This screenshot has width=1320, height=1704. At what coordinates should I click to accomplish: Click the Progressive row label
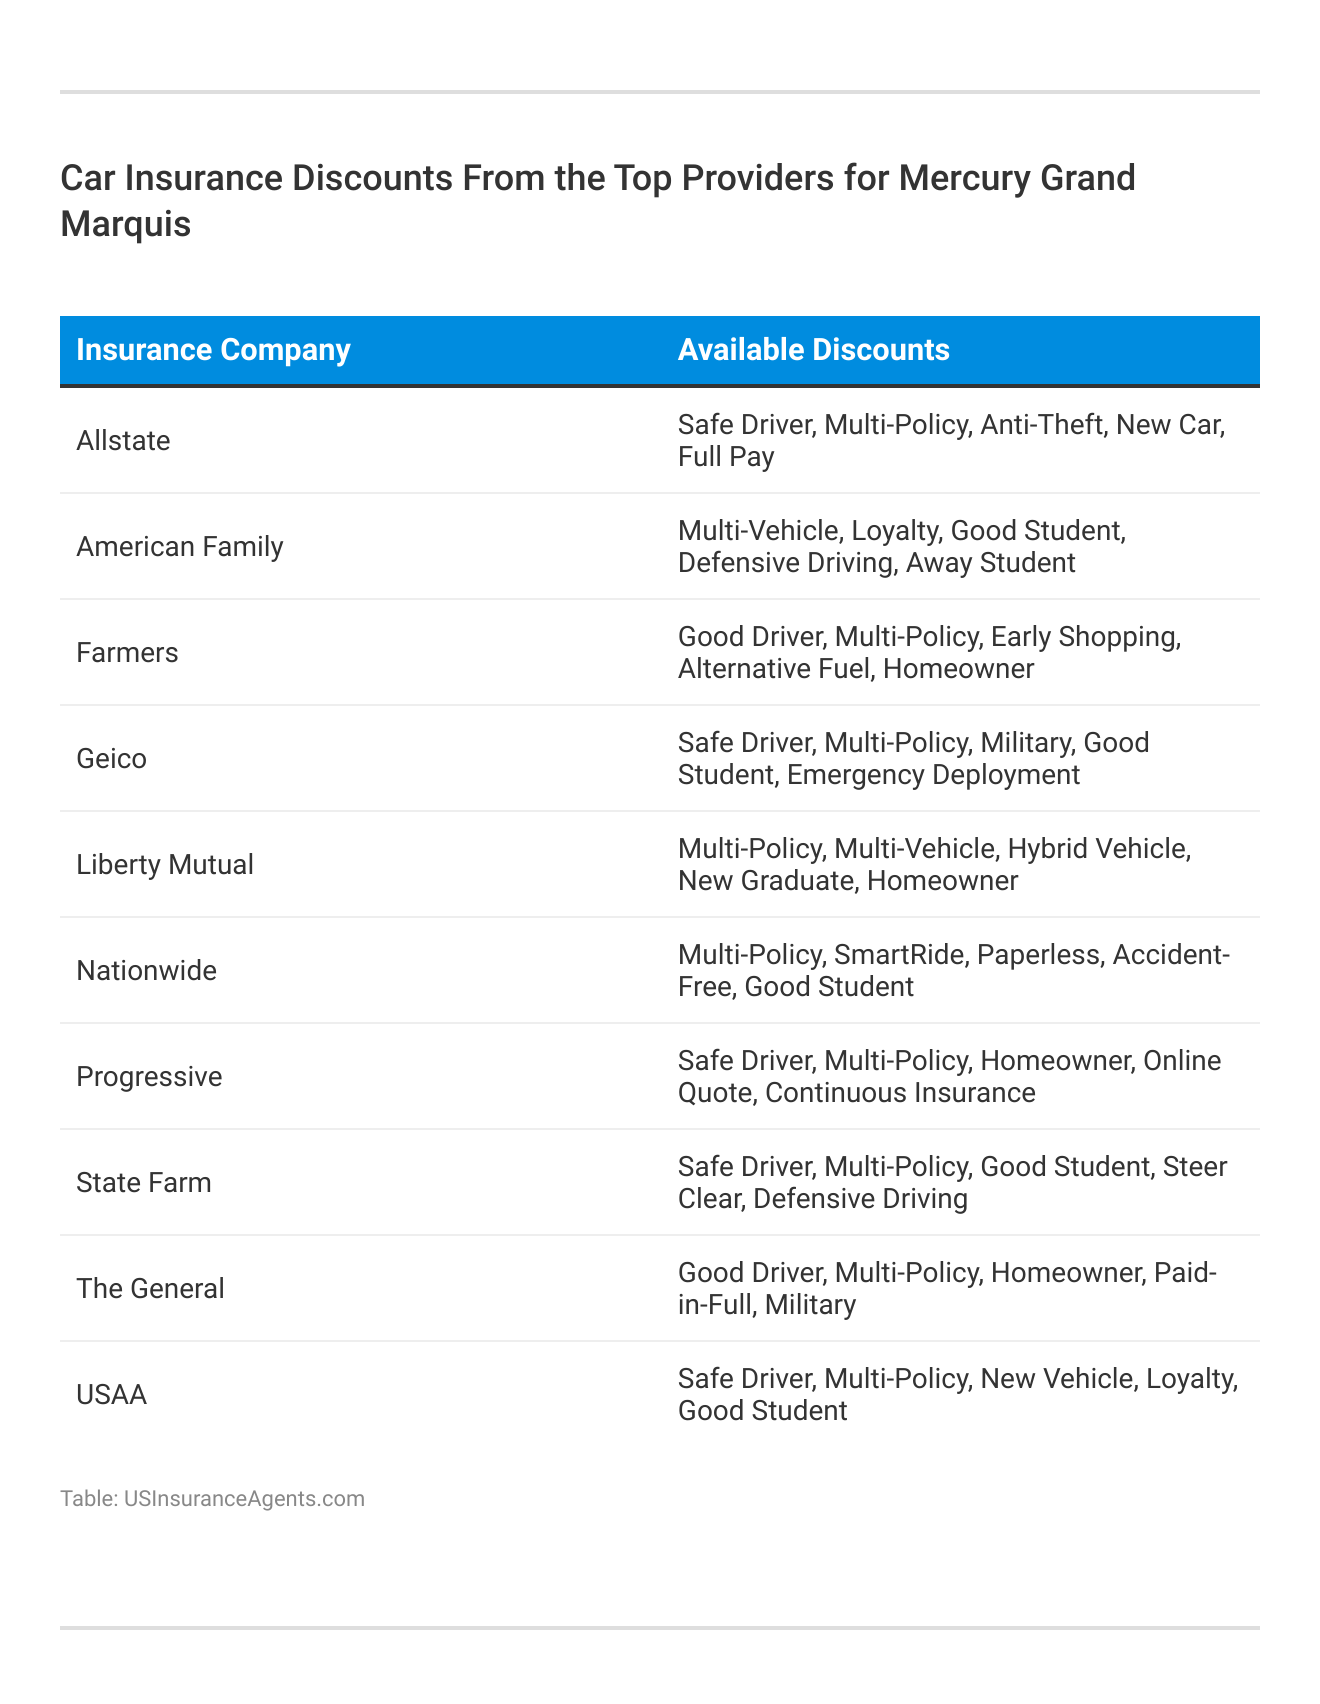[149, 1077]
